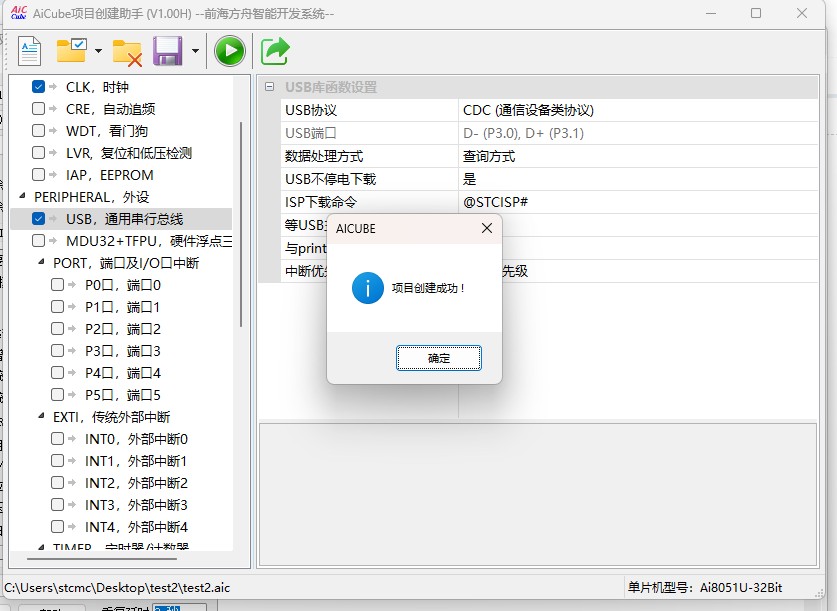Select the IAP, EEPROM tree item
Viewport: 837px width, 611px height.
click(x=109, y=175)
